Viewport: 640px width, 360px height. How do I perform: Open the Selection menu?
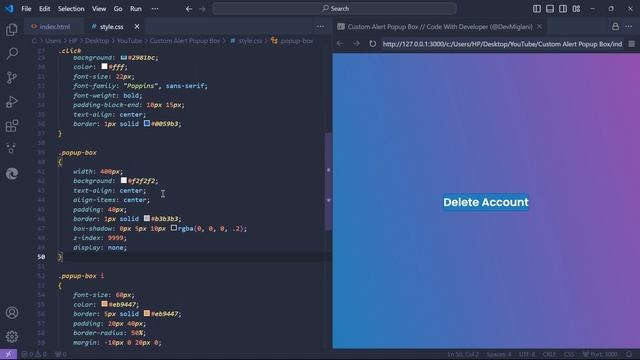pos(71,9)
